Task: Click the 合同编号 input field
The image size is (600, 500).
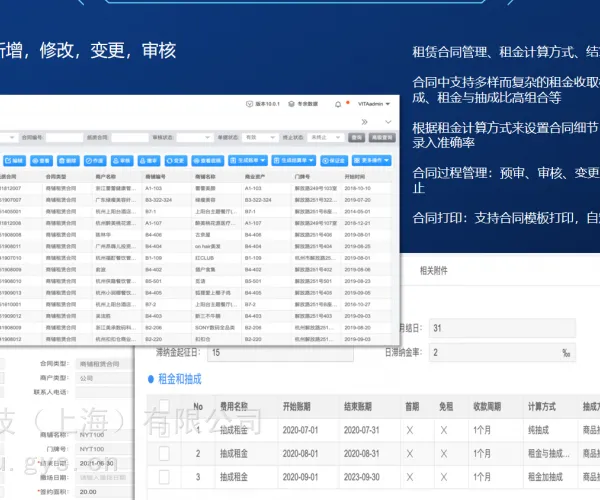Action: [64, 137]
